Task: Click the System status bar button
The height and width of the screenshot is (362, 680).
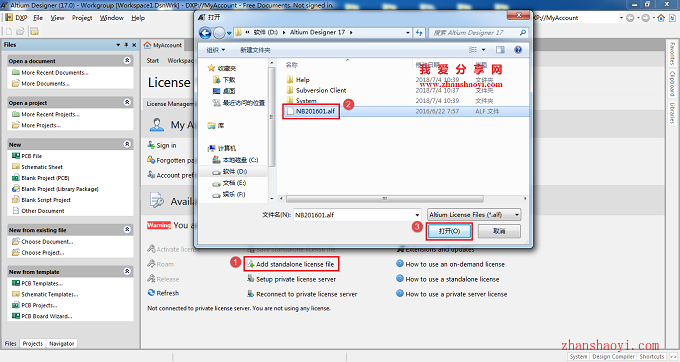Action: click(x=578, y=356)
